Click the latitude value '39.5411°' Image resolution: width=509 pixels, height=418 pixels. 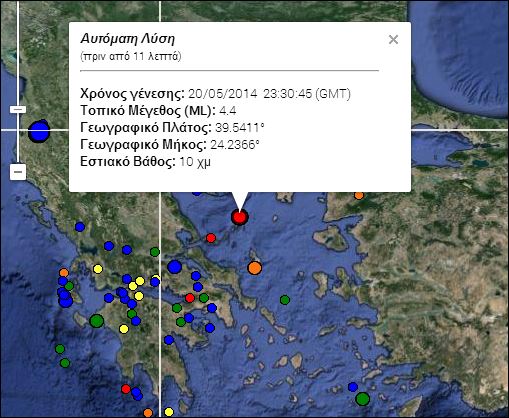pyautogui.click(x=240, y=128)
